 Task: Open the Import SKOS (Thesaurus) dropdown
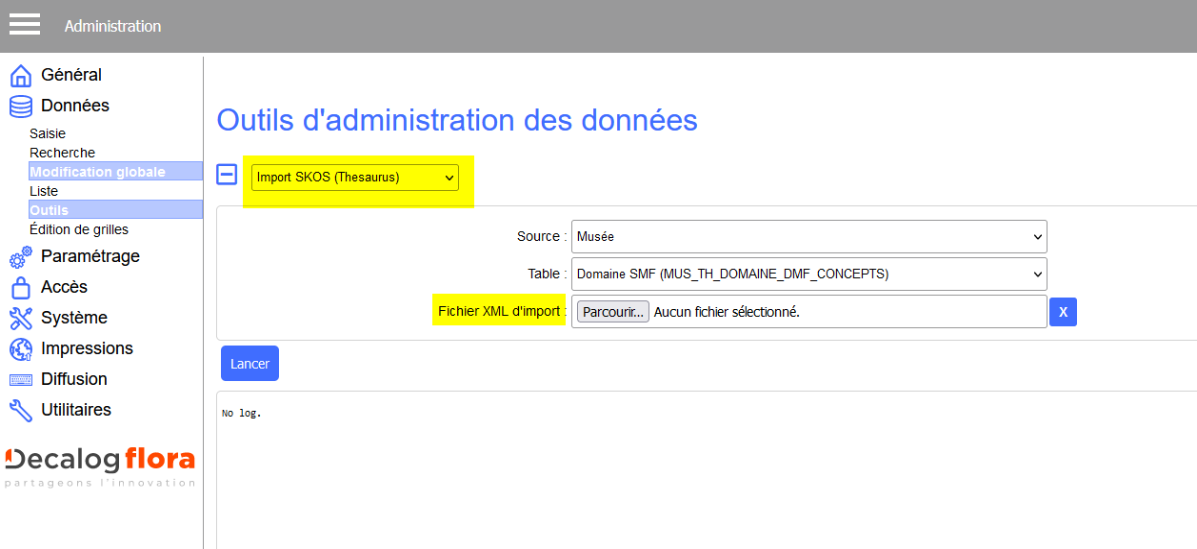point(355,178)
